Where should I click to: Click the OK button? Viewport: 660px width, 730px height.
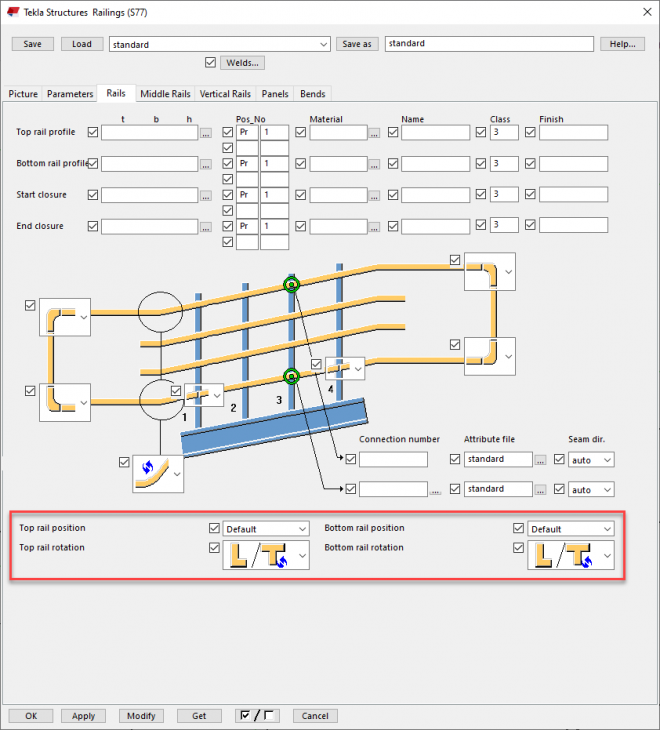pyautogui.click(x=31, y=716)
